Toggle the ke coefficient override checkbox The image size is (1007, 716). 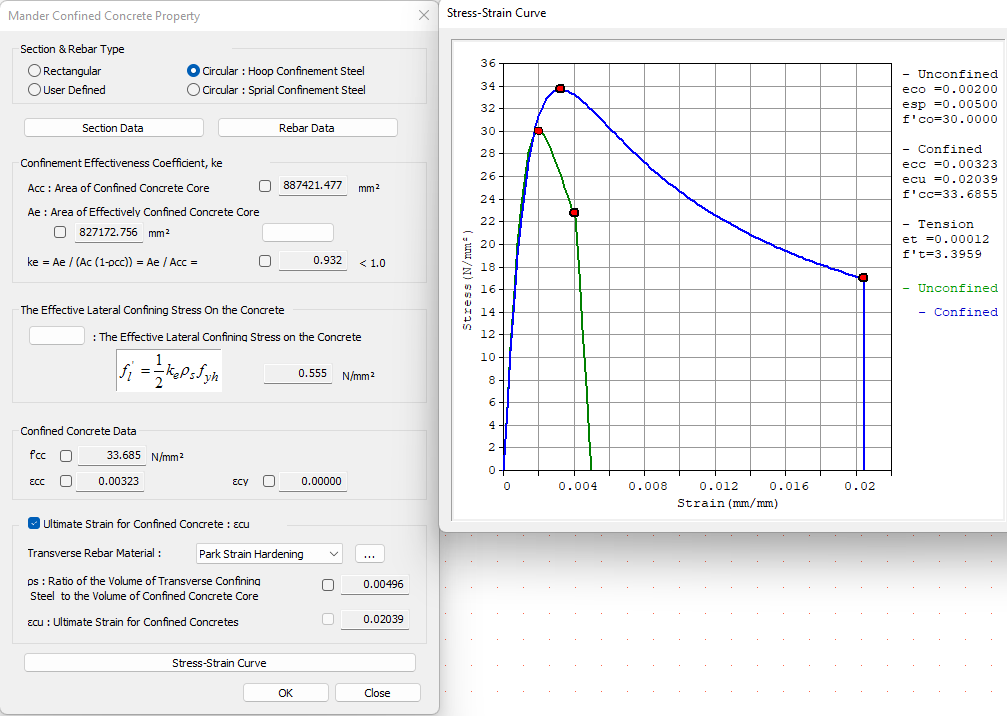265,262
